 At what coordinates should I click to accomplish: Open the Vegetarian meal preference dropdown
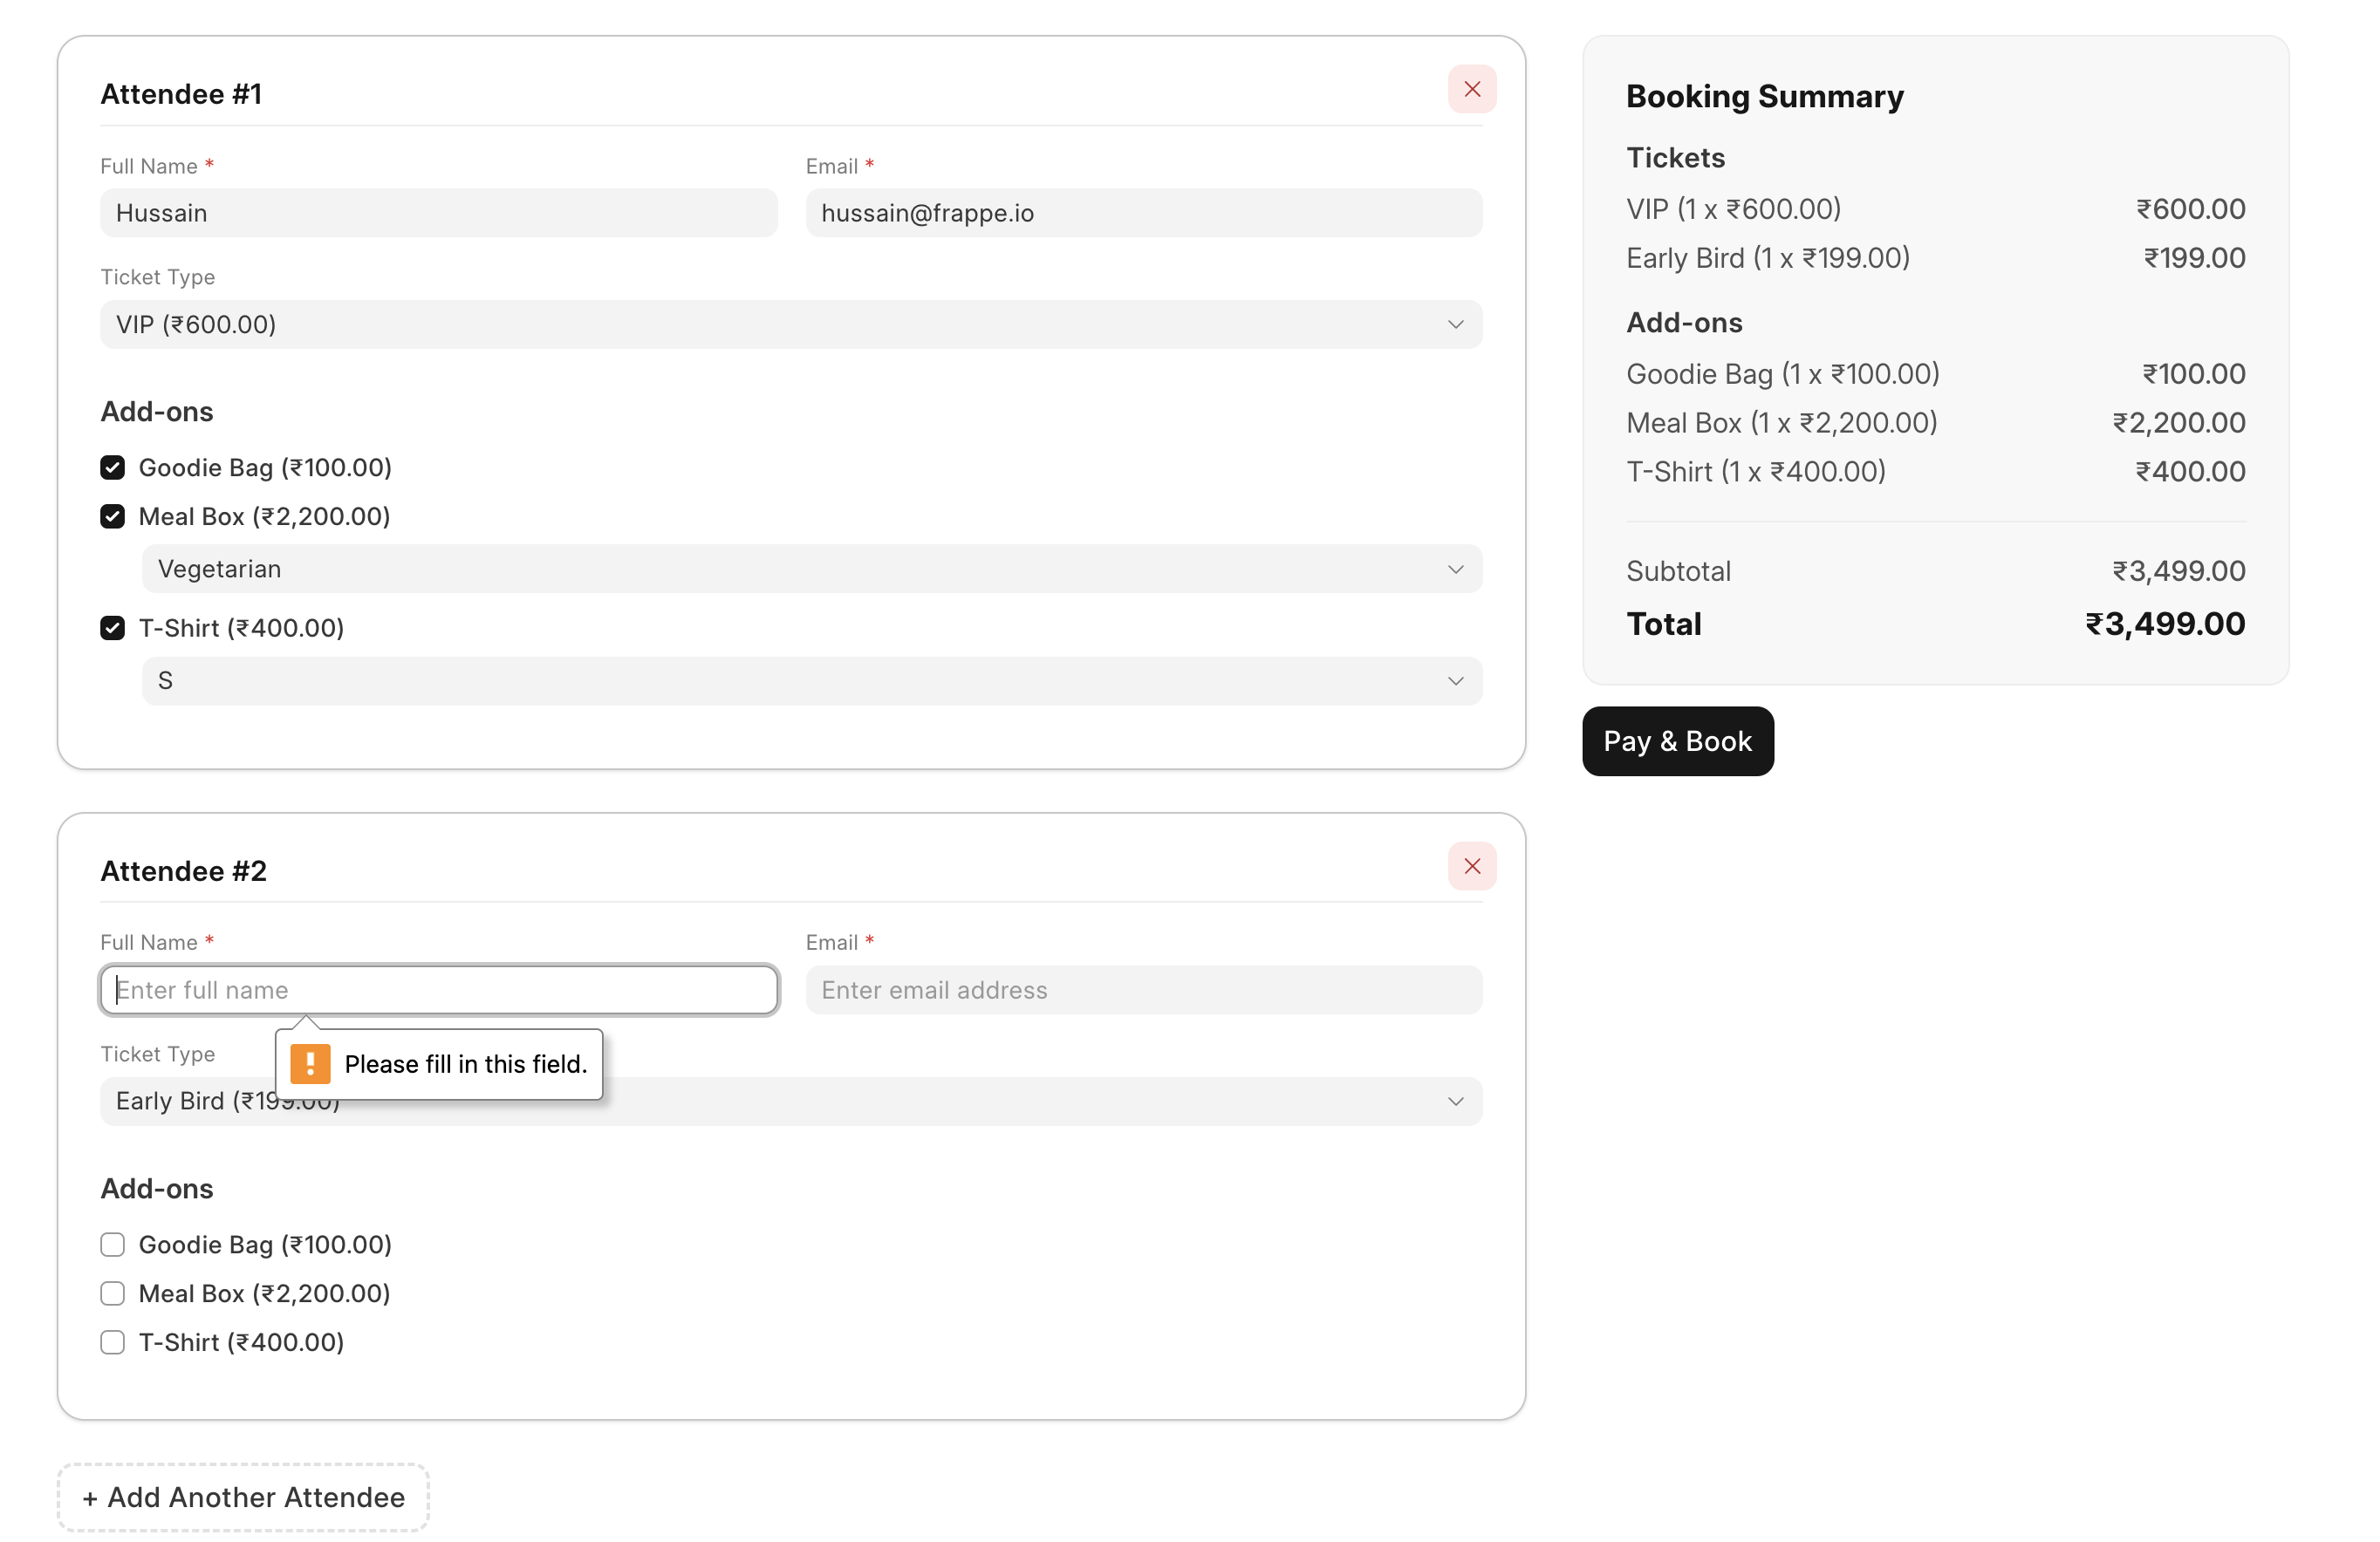pos(811,569)
